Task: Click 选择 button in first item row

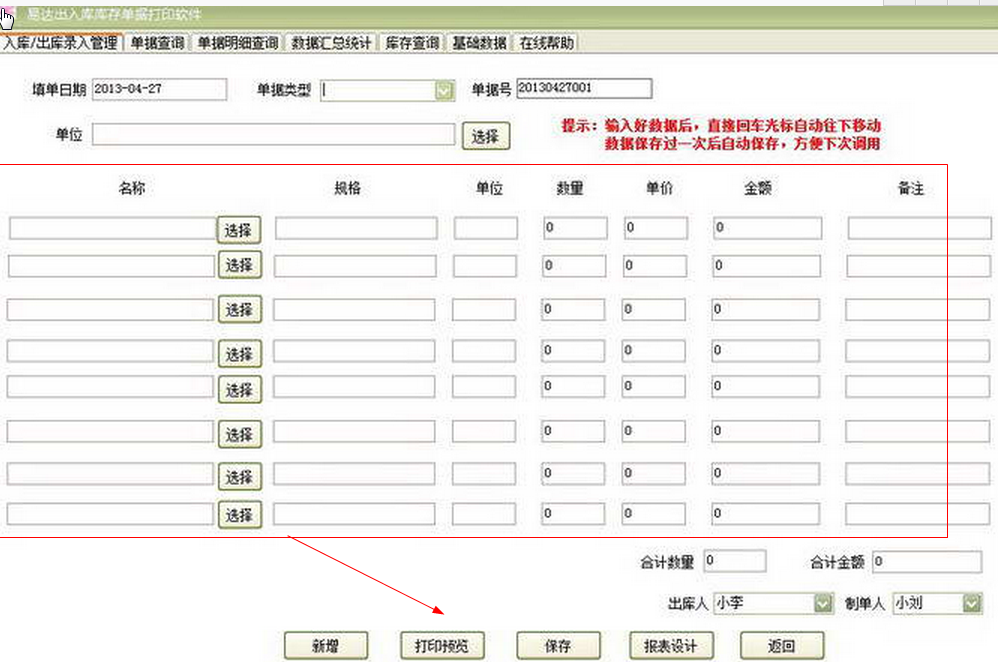Action: click(239, 230)
